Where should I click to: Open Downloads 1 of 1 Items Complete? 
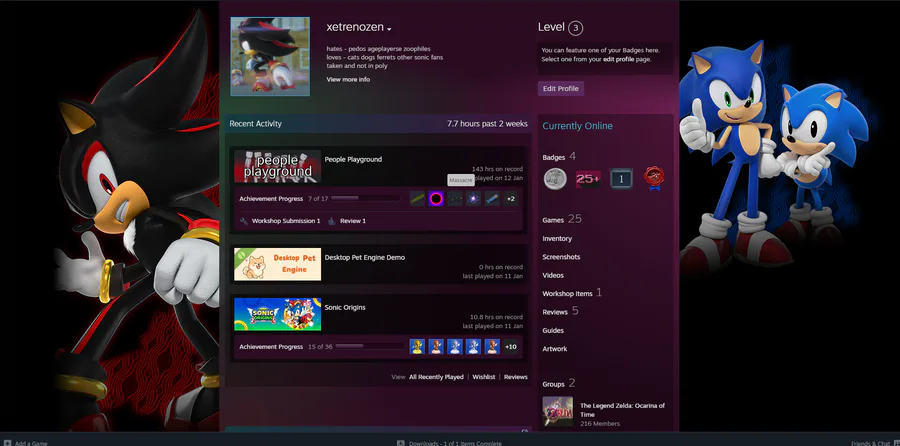[455, 443]
